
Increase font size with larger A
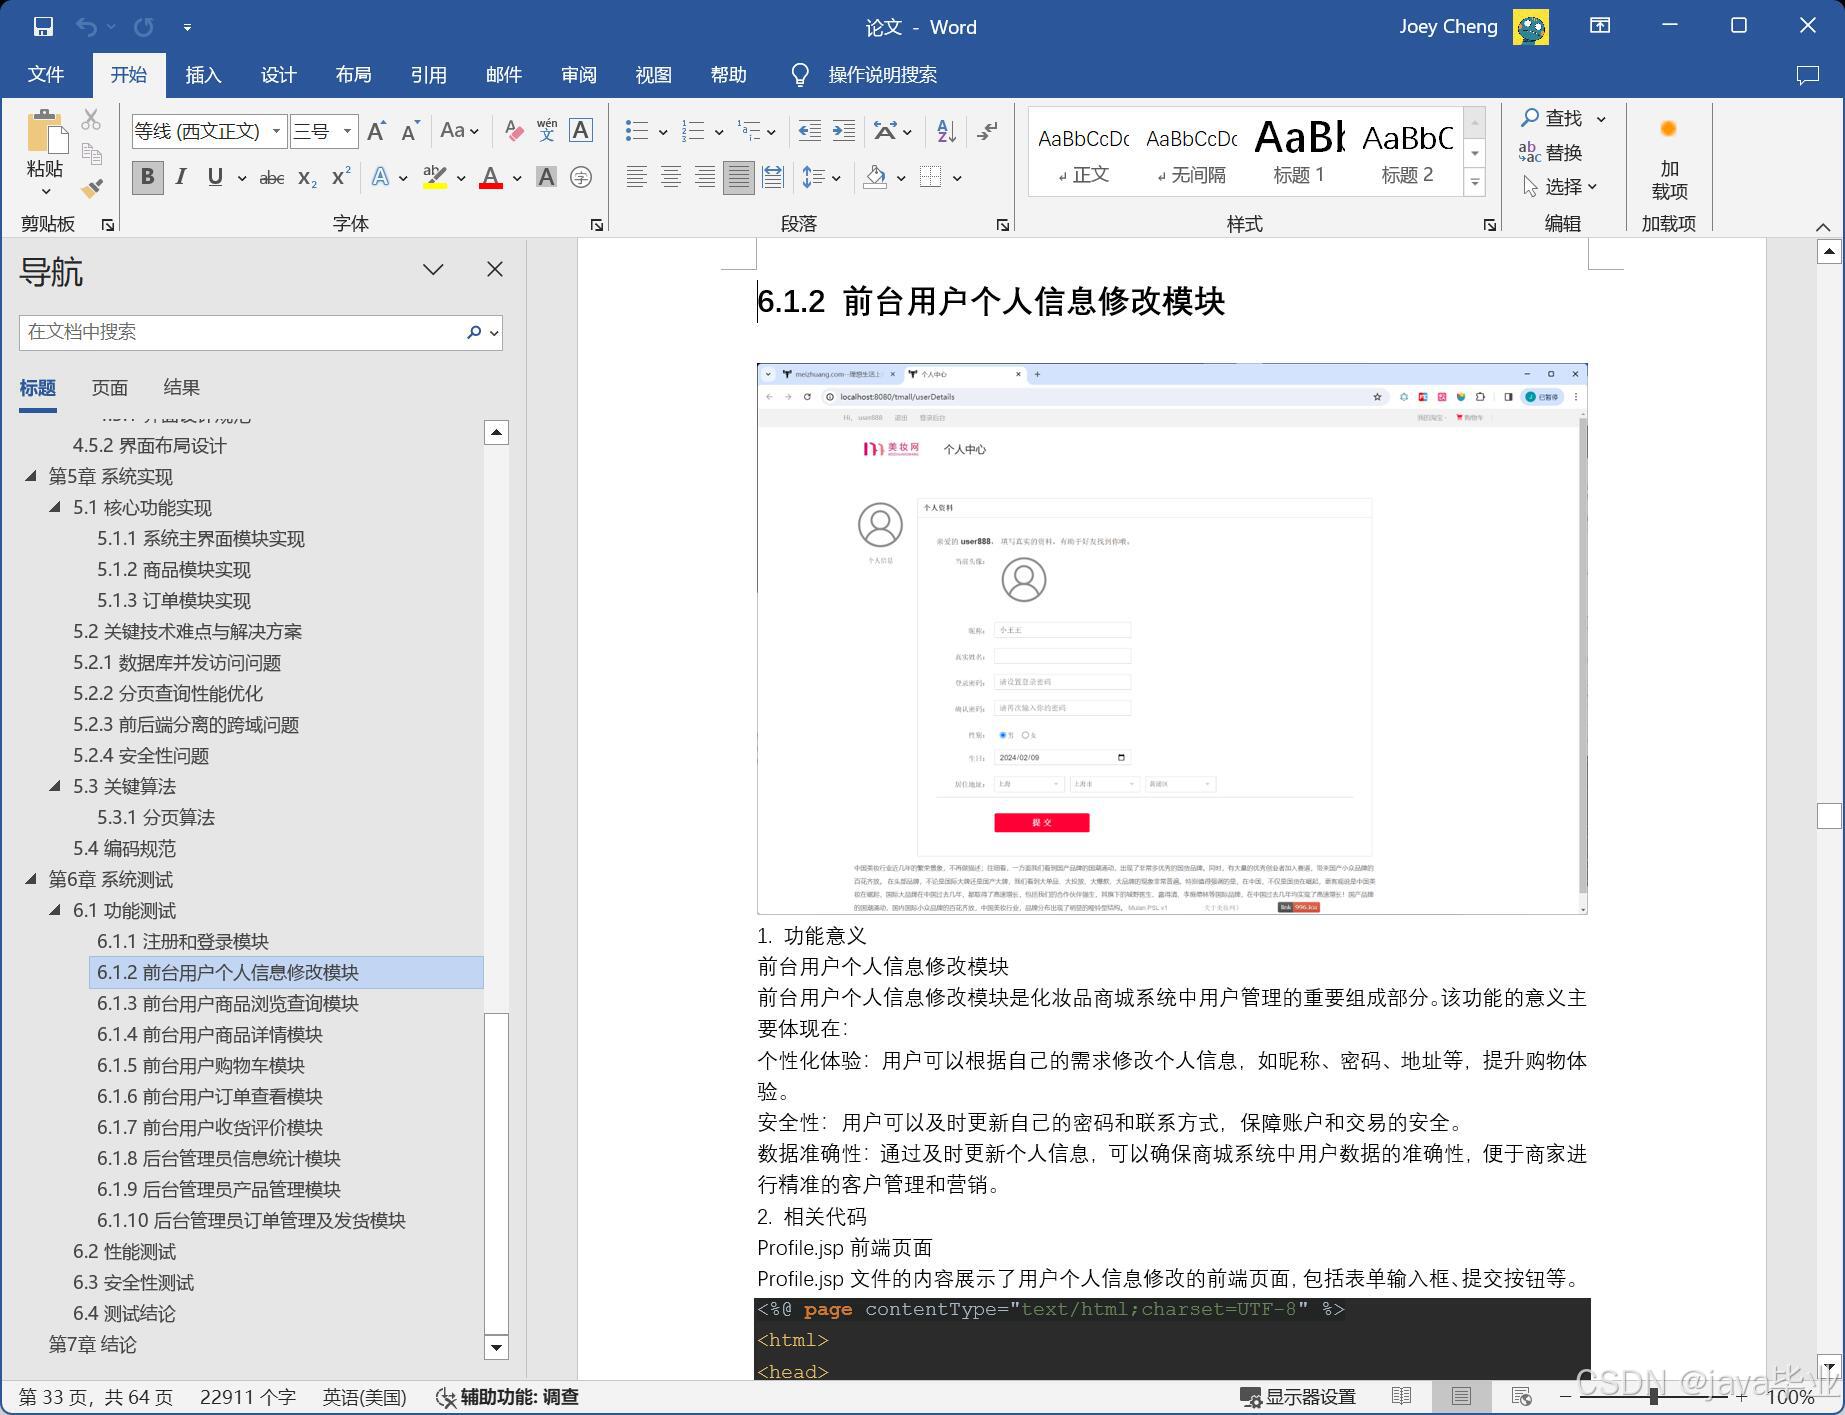click(376, 131)
